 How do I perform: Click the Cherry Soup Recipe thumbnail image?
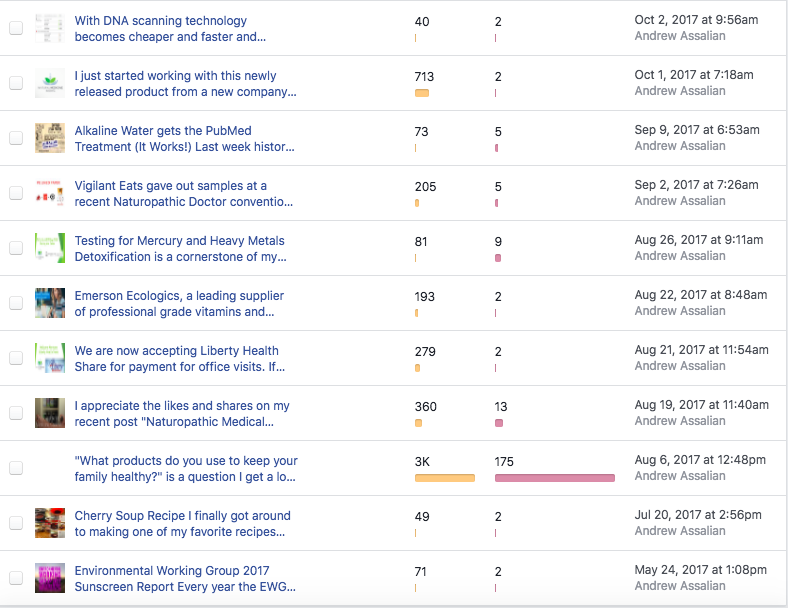pyautogui.click(x=50, y=523)
